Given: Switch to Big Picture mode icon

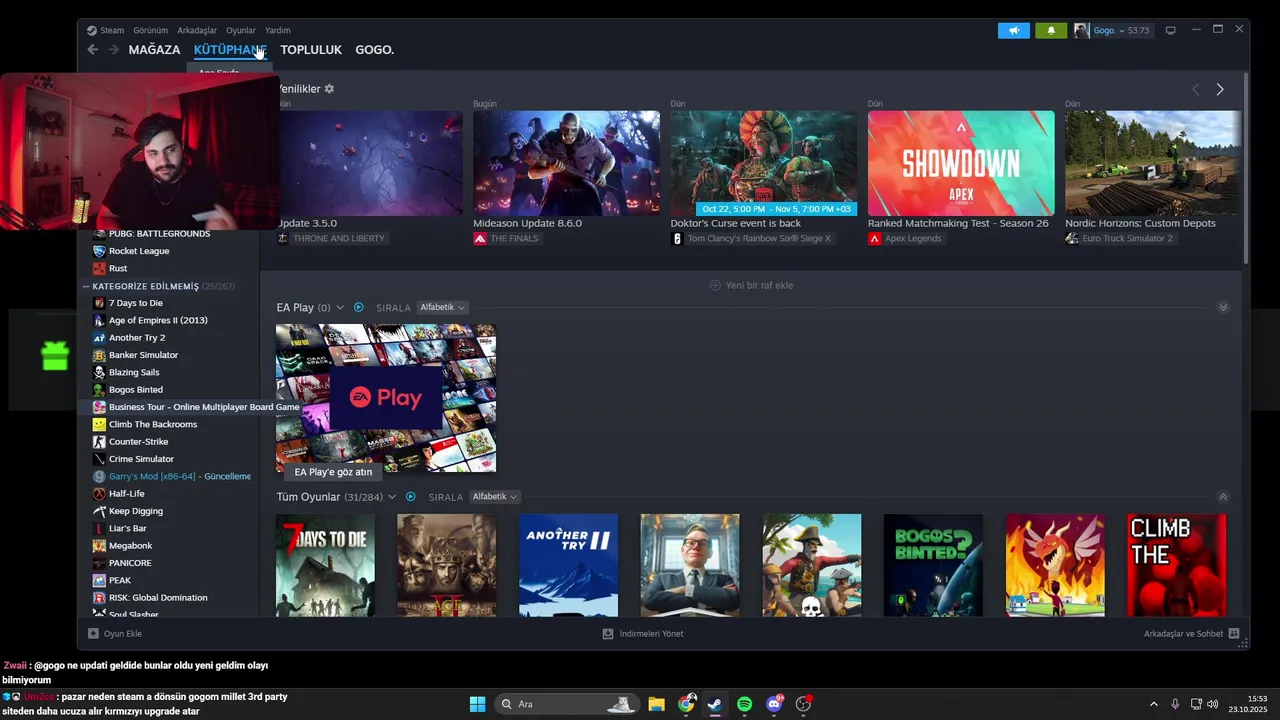Looking at the screenshot, I should click(x=1171, y=31).
